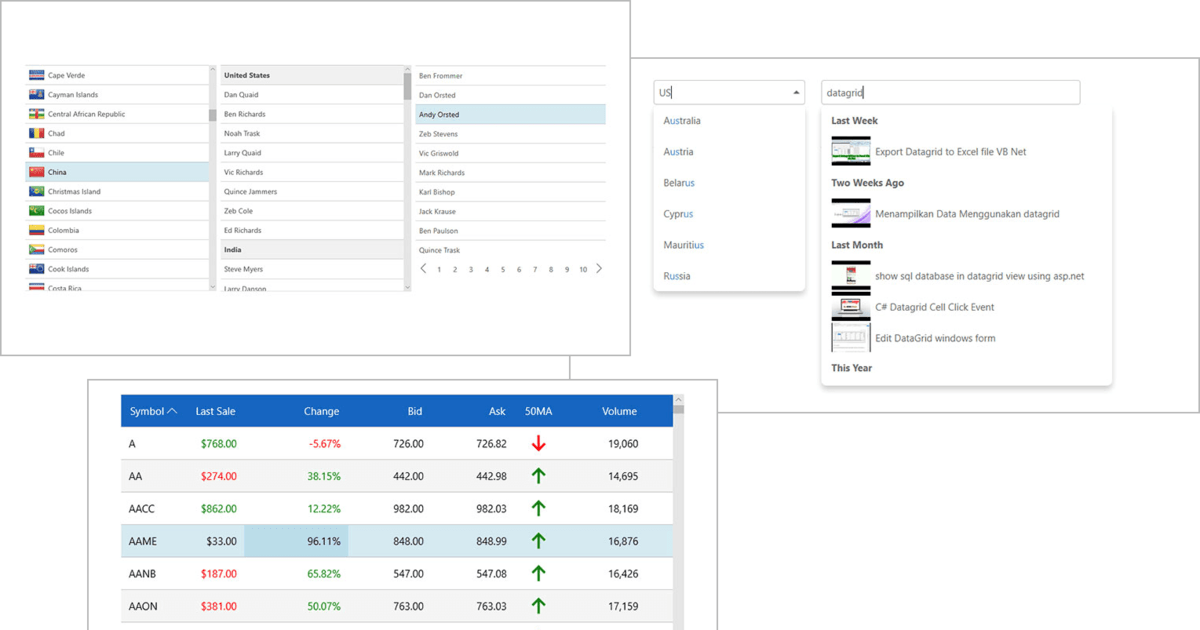Open the US combobox dropdown arrow

point(797,92)
